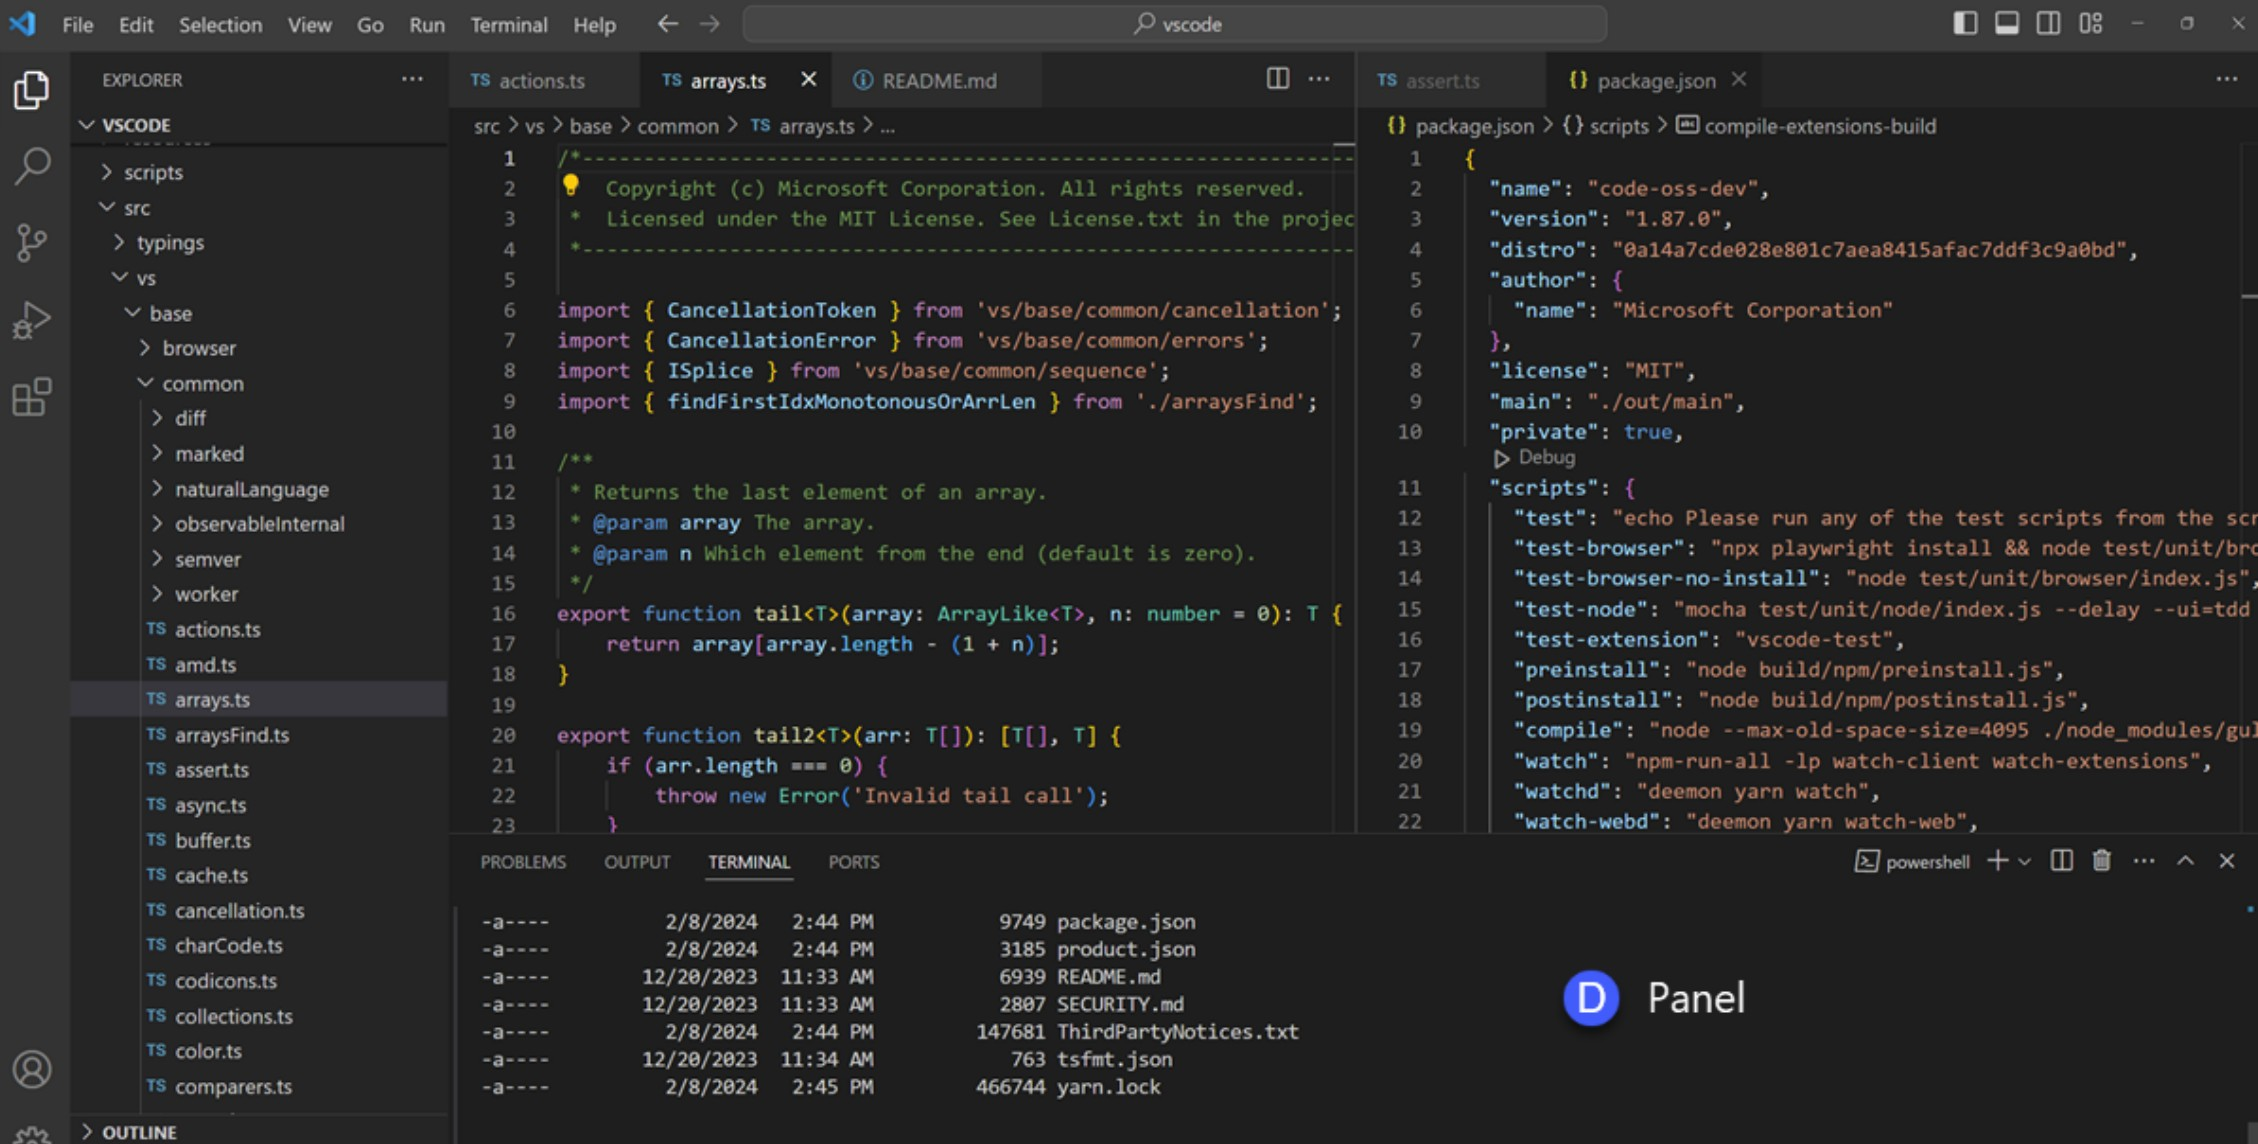Open buffer.ts from the file tree
Image resolution: width=2258 pixels, height=1144 pixels.
click(258, 840)
